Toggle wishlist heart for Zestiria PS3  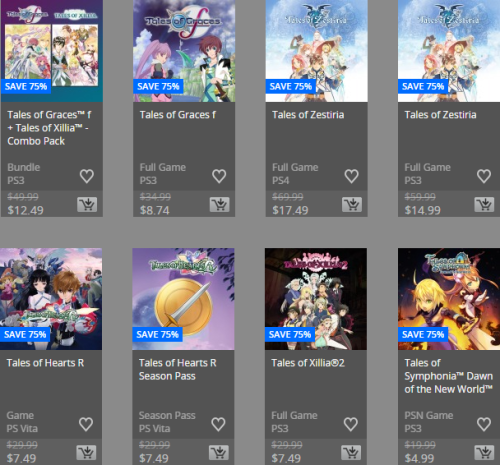click(484, 176)
